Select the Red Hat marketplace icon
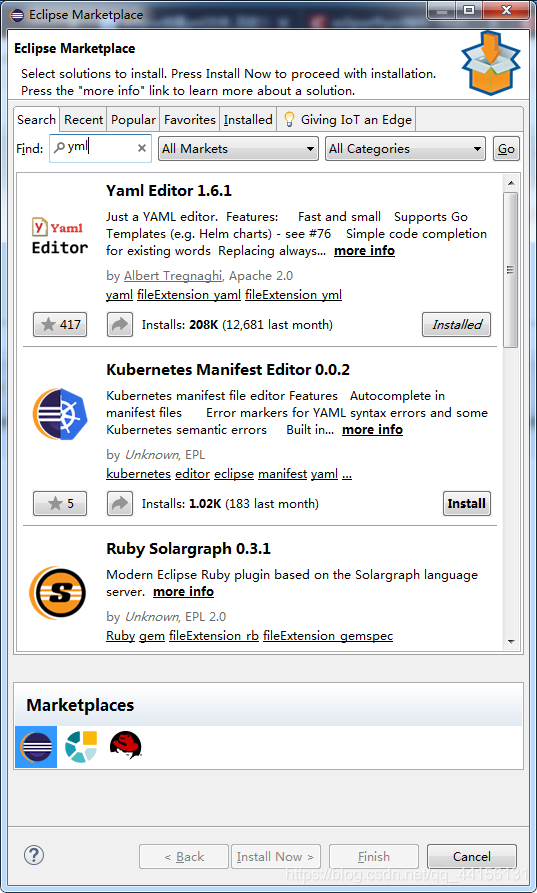 point(125,745)
